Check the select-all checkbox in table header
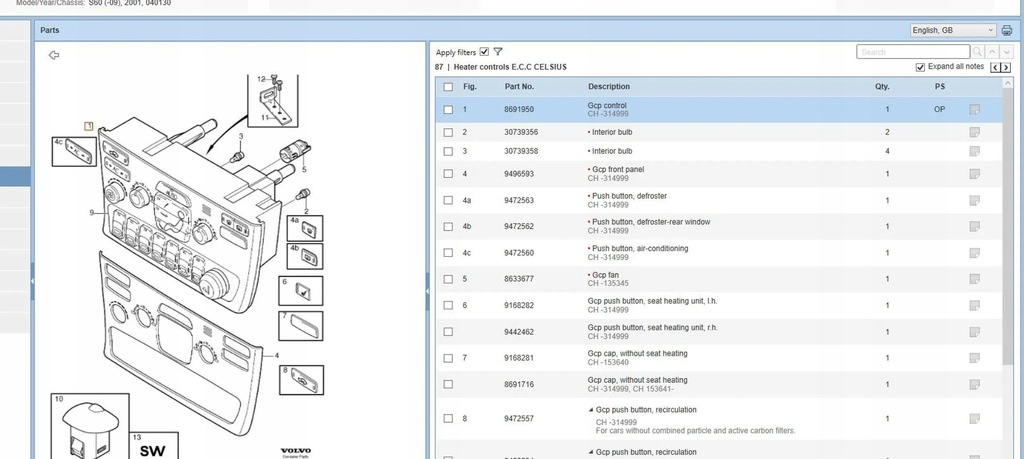This screenshot has width=1024, height=459. [x=448, y=87]
